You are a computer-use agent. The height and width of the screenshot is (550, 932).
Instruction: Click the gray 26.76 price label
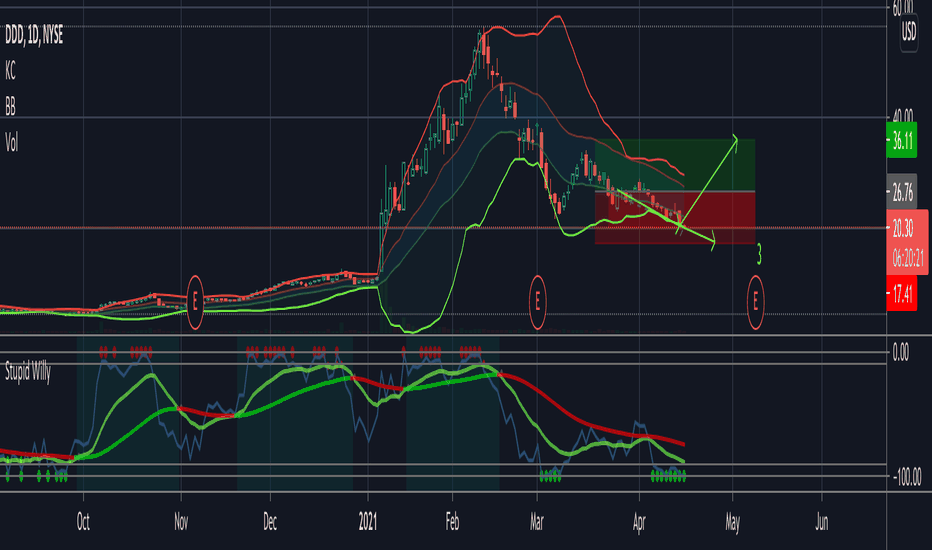(x=902, y=192)
